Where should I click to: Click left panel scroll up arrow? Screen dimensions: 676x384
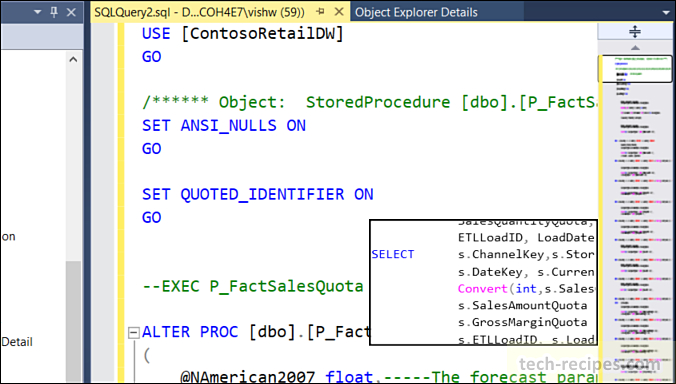tap(73, 59)
